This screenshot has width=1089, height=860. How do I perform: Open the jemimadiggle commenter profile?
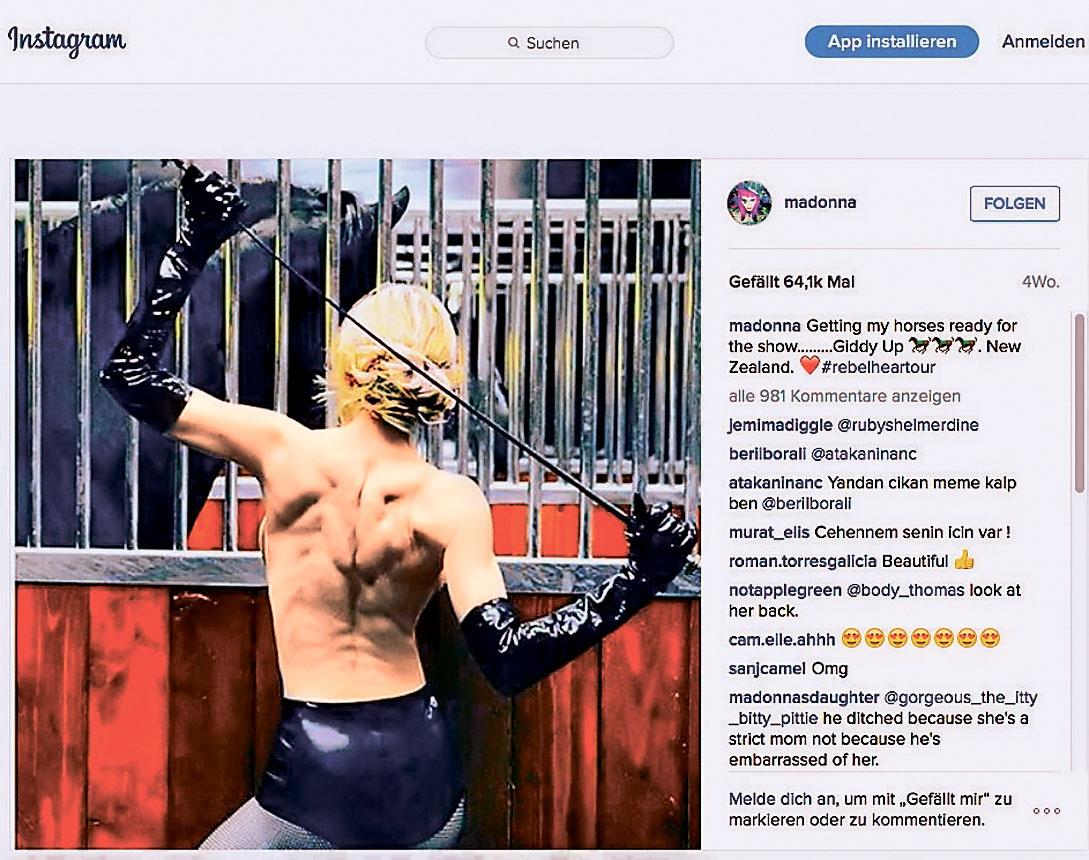[x=780, y=425]
